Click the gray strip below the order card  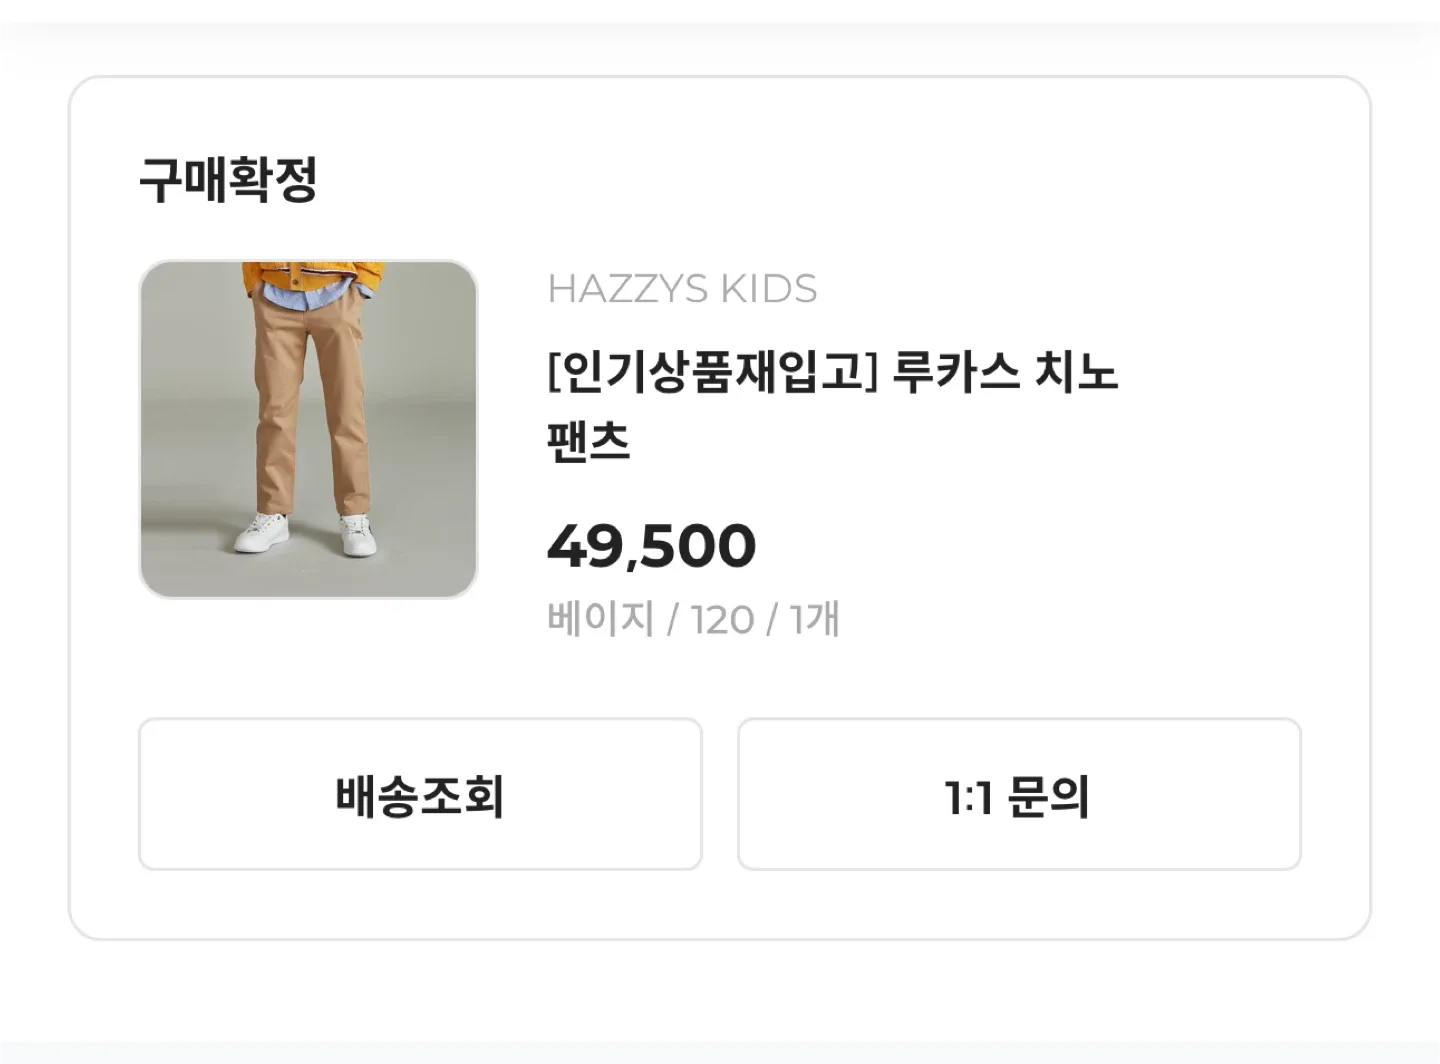click(720, 1052)
